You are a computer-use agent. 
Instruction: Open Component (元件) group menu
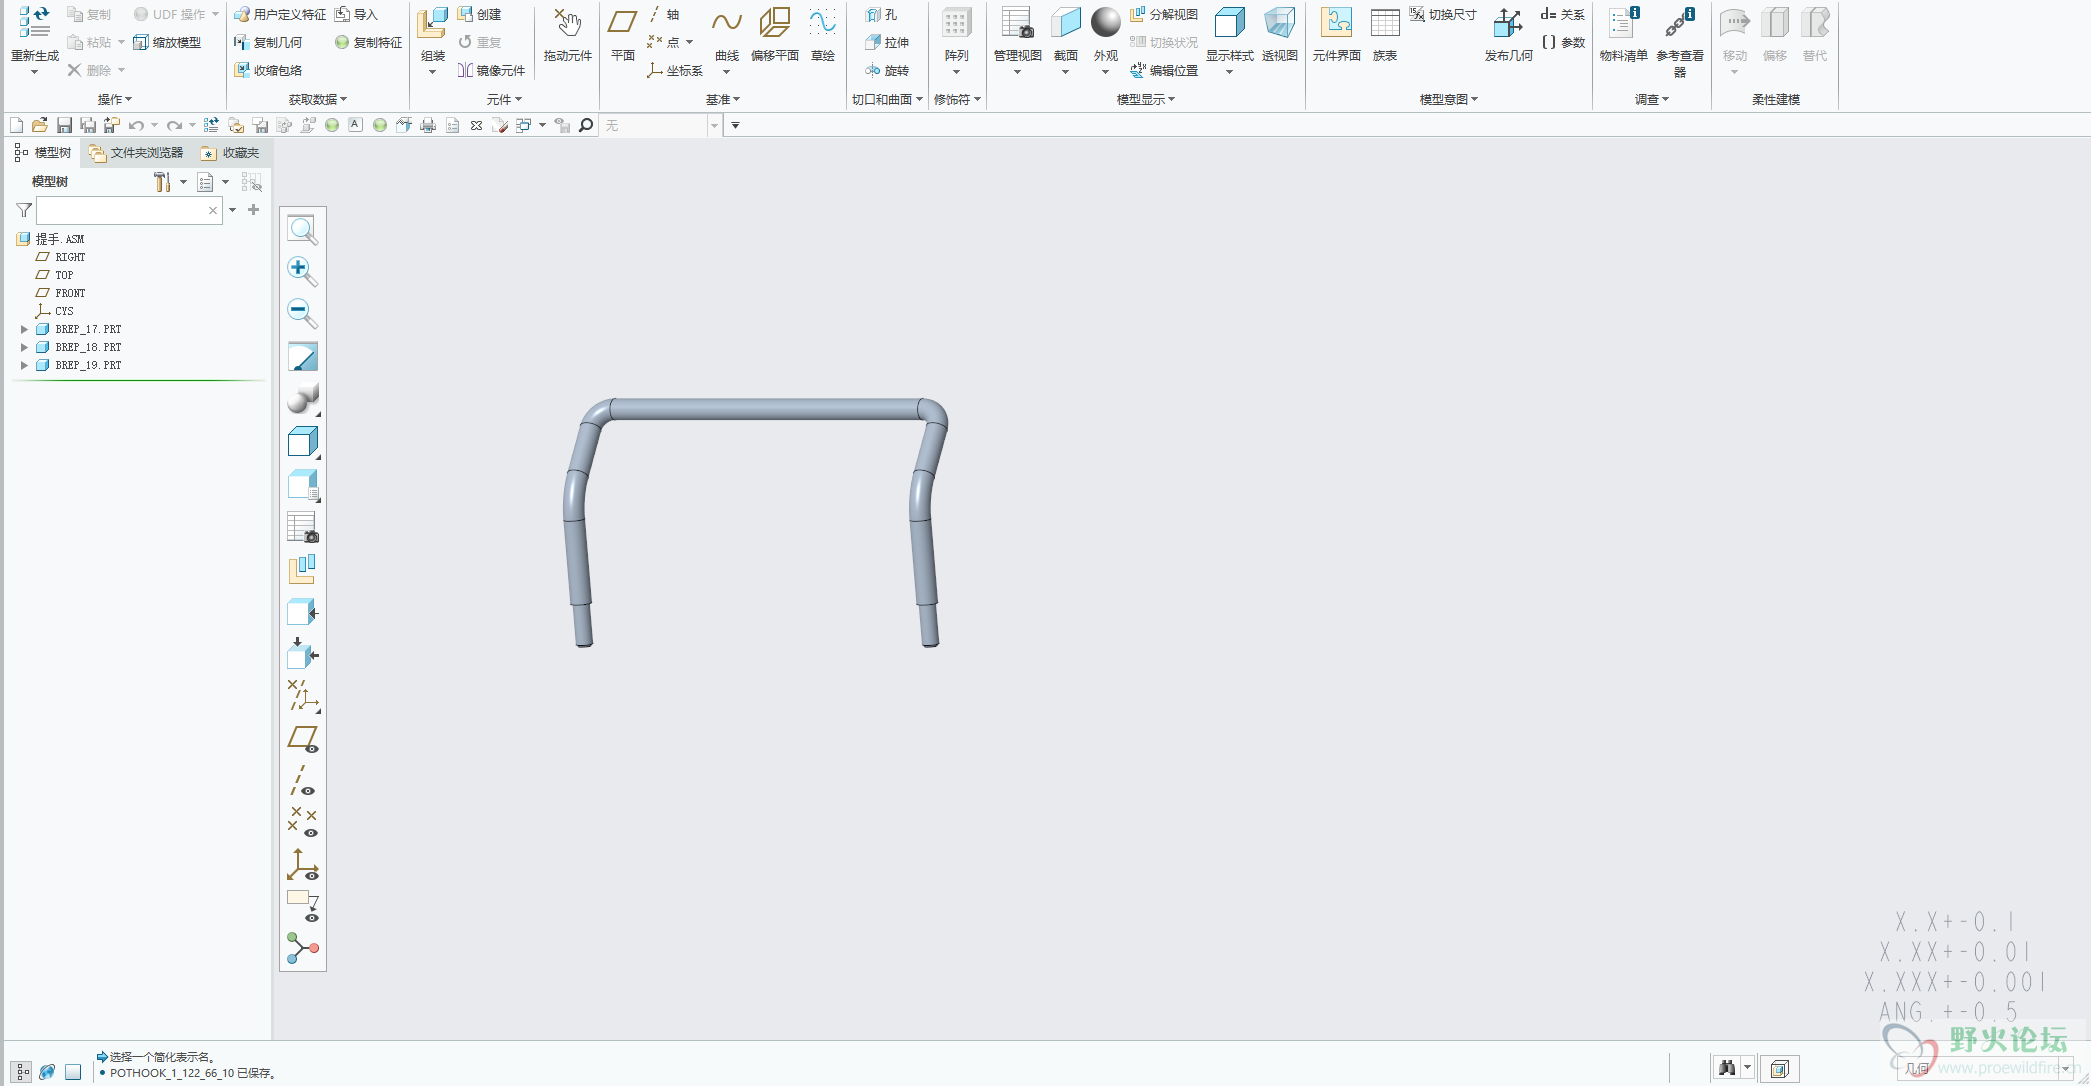[504, 99]
